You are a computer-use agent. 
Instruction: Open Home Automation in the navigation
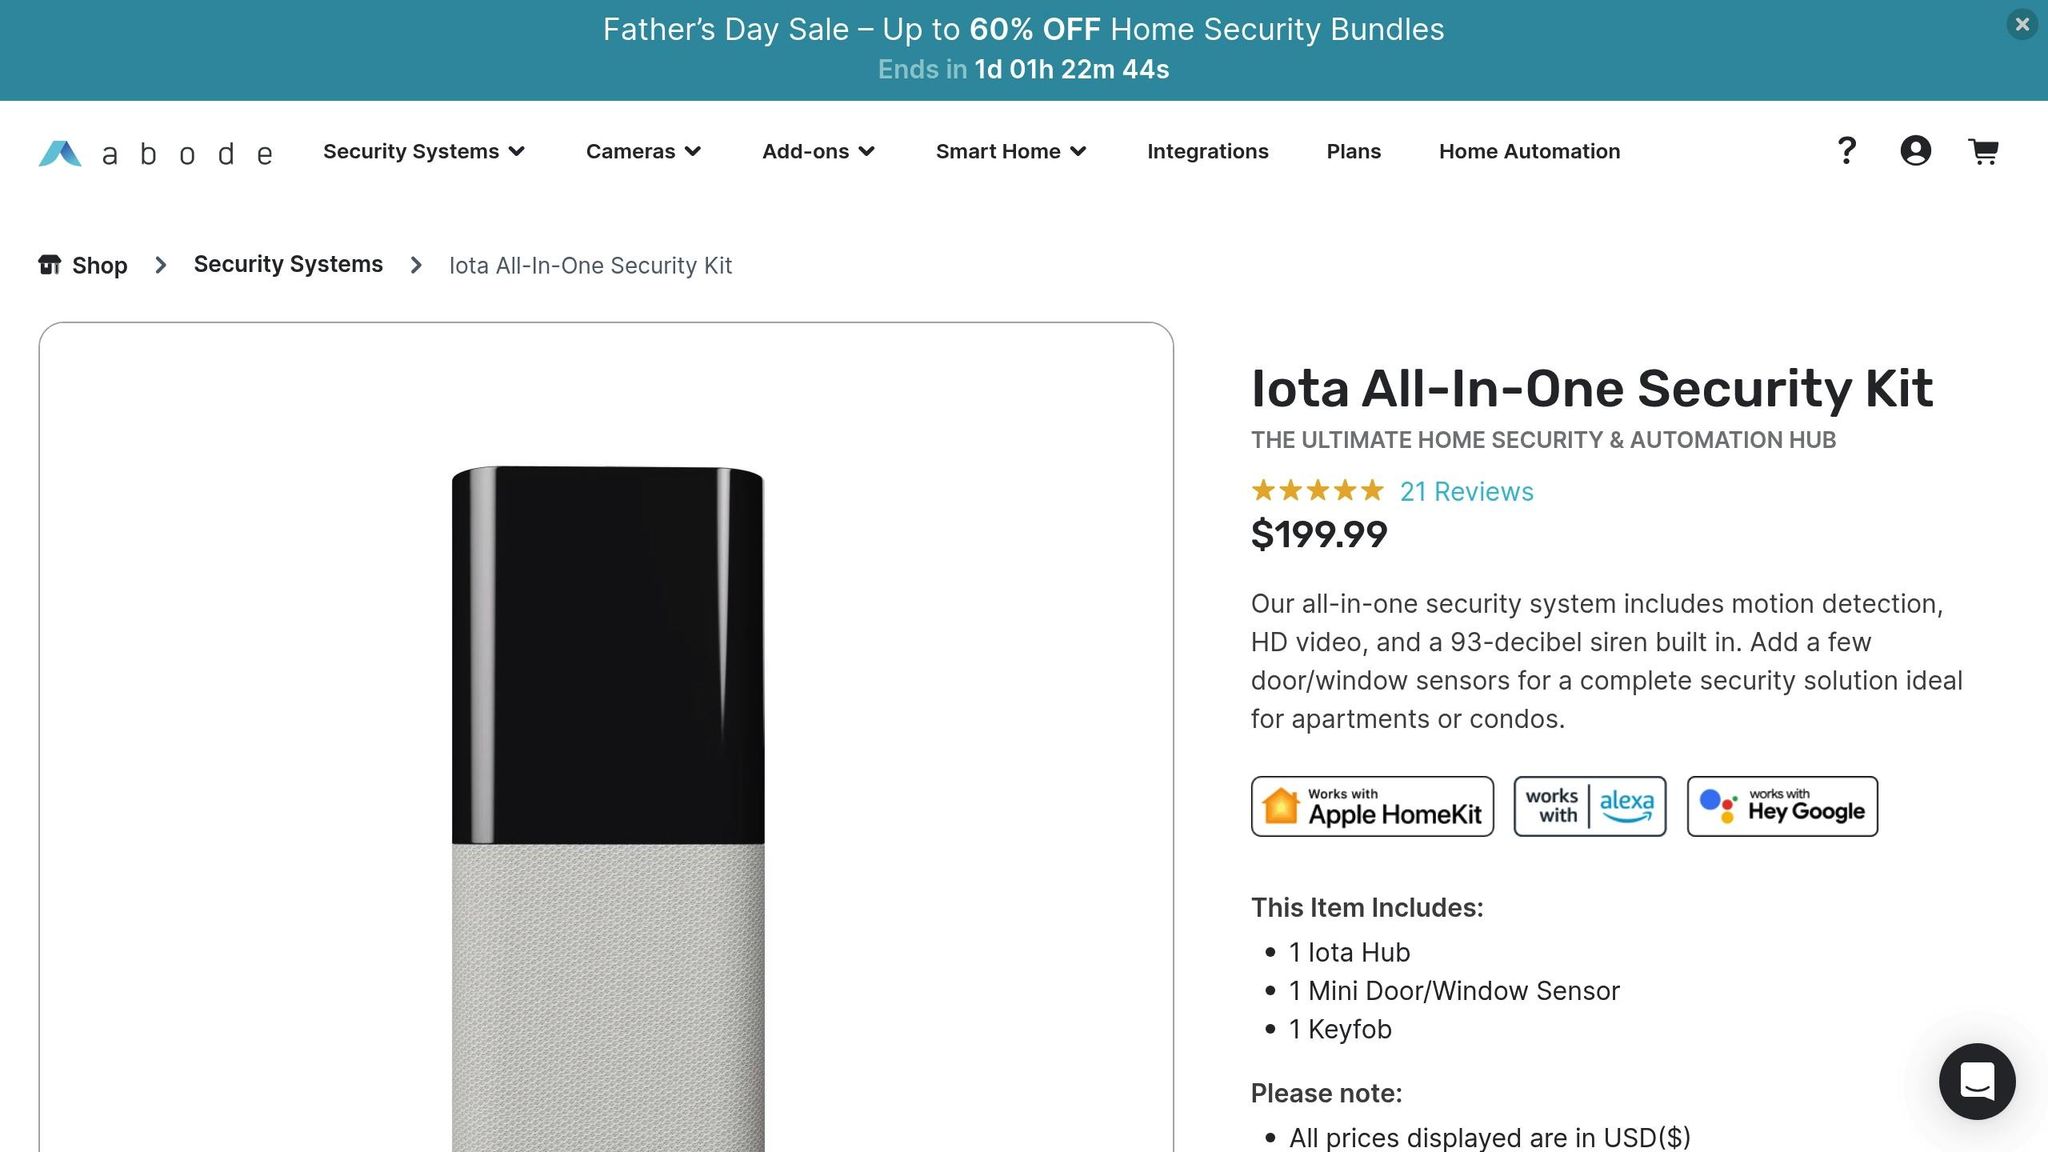click(1529, 151)
